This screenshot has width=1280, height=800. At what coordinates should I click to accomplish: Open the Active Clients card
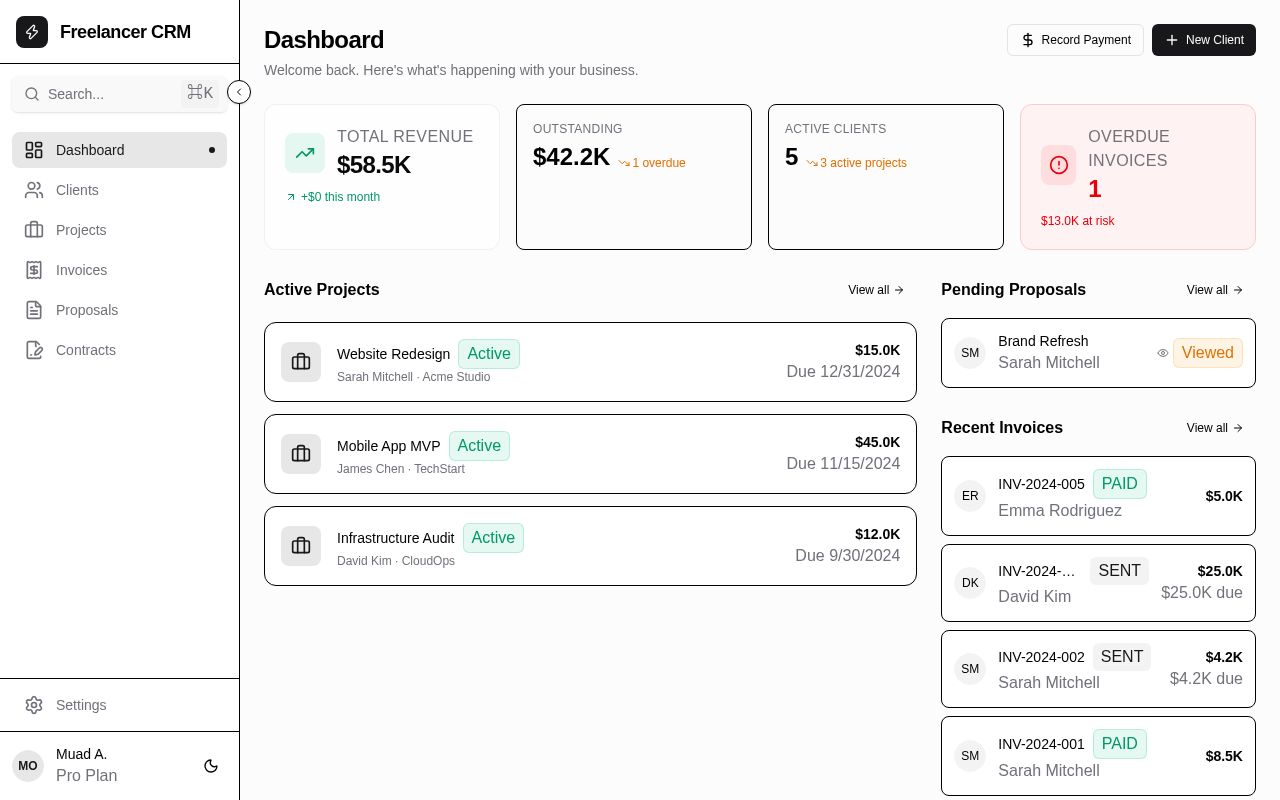[x=886, y=177]
